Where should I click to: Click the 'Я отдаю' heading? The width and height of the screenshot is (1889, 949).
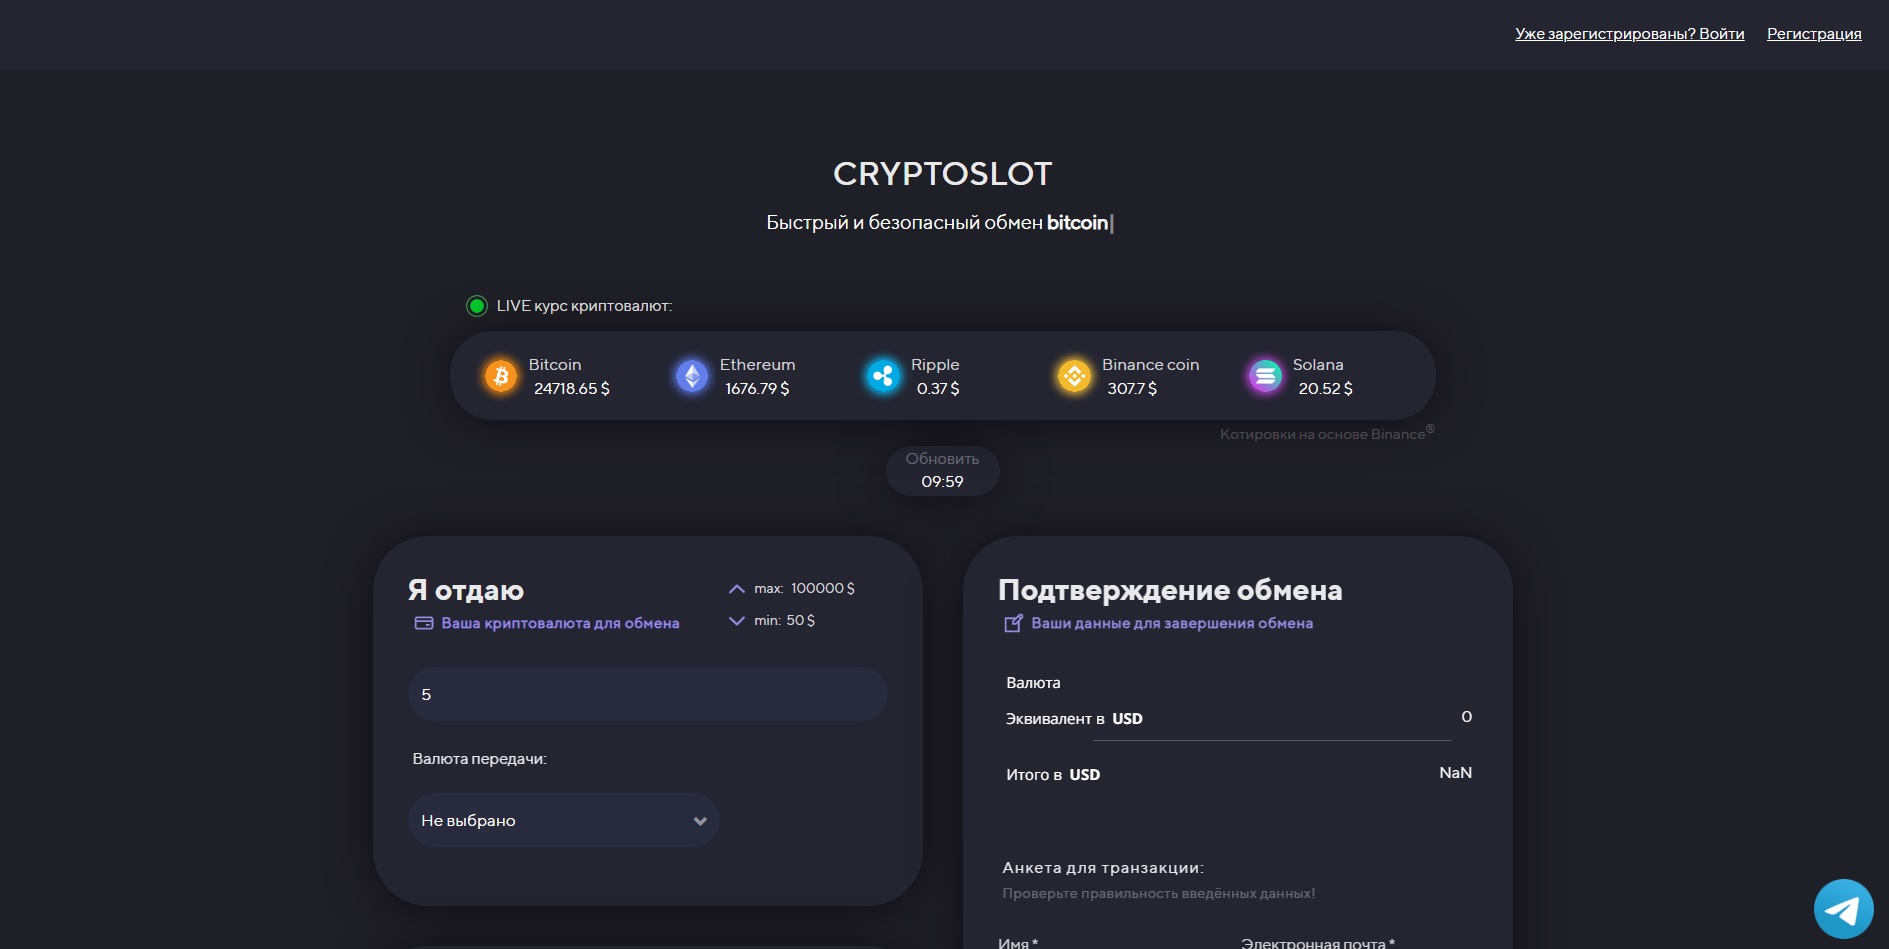coord(466,590)
